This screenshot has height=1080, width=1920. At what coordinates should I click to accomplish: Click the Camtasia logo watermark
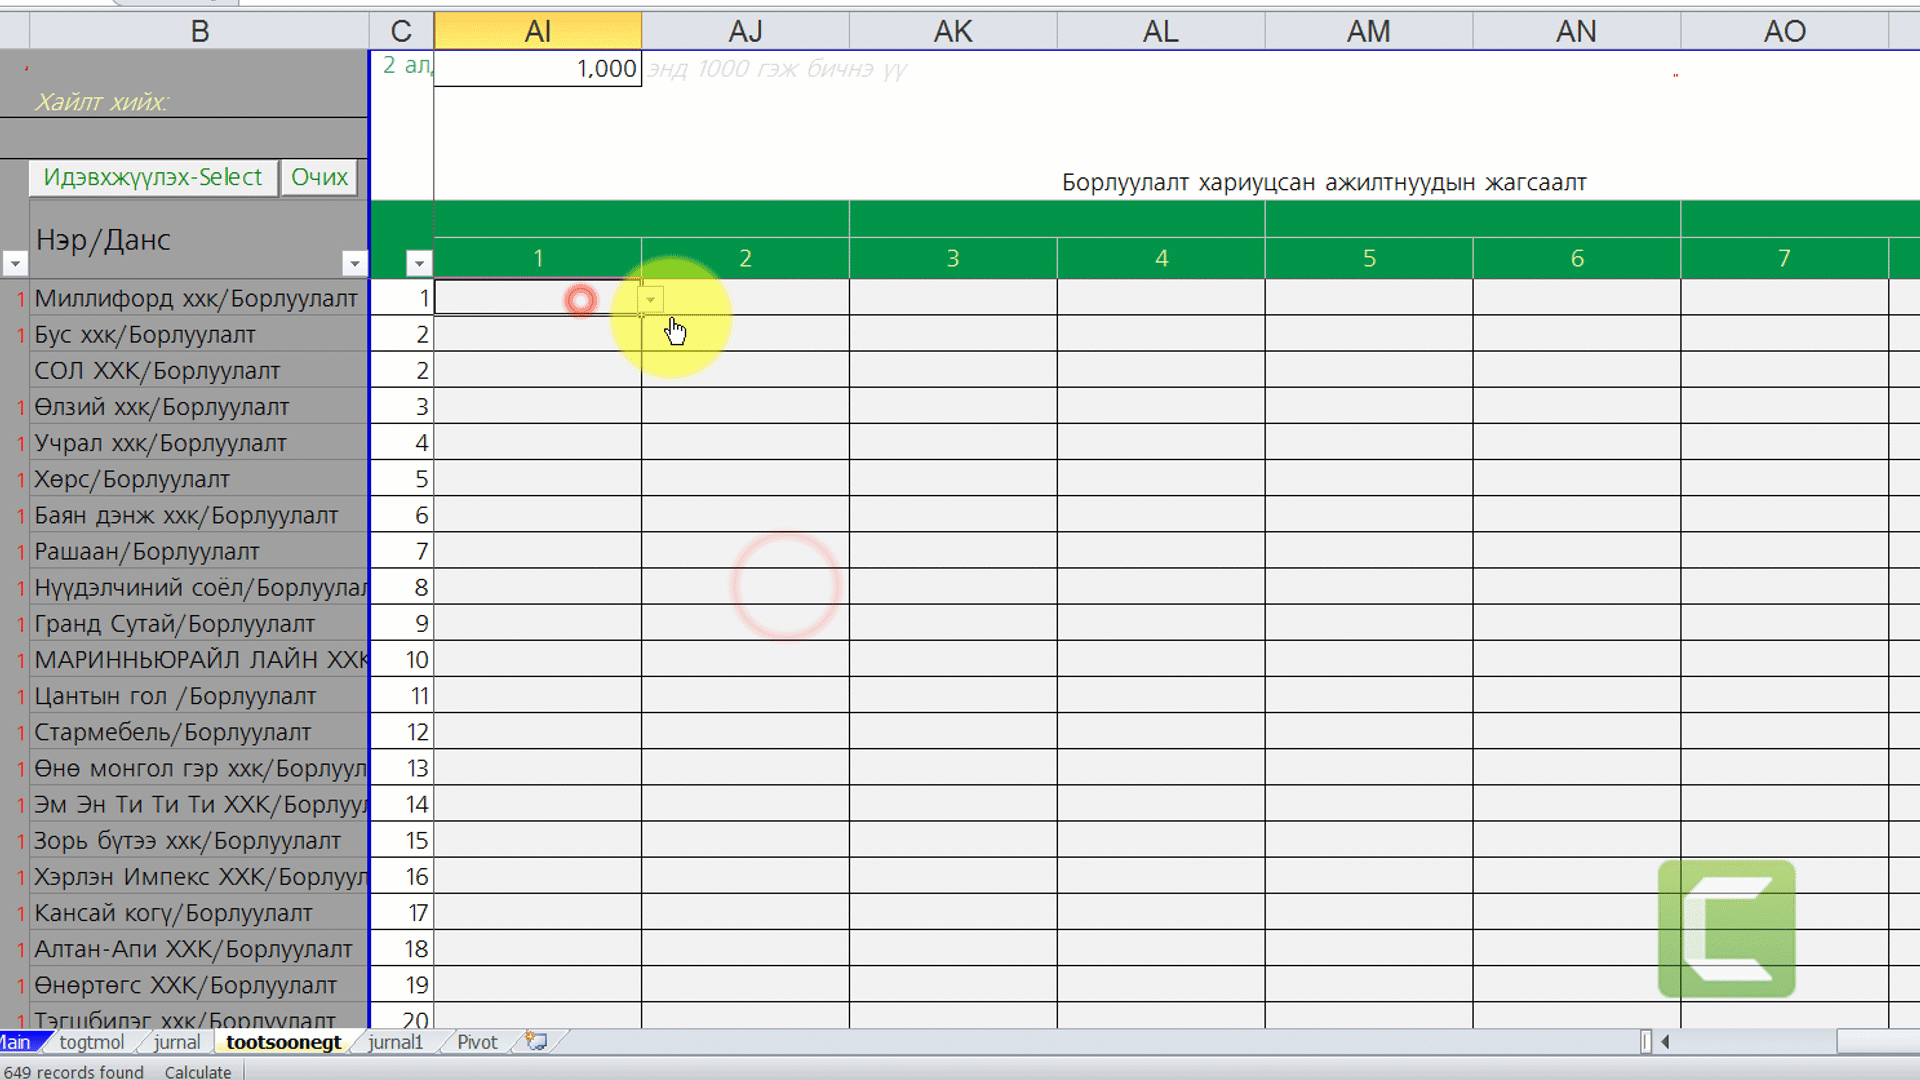click(1726, 929)
